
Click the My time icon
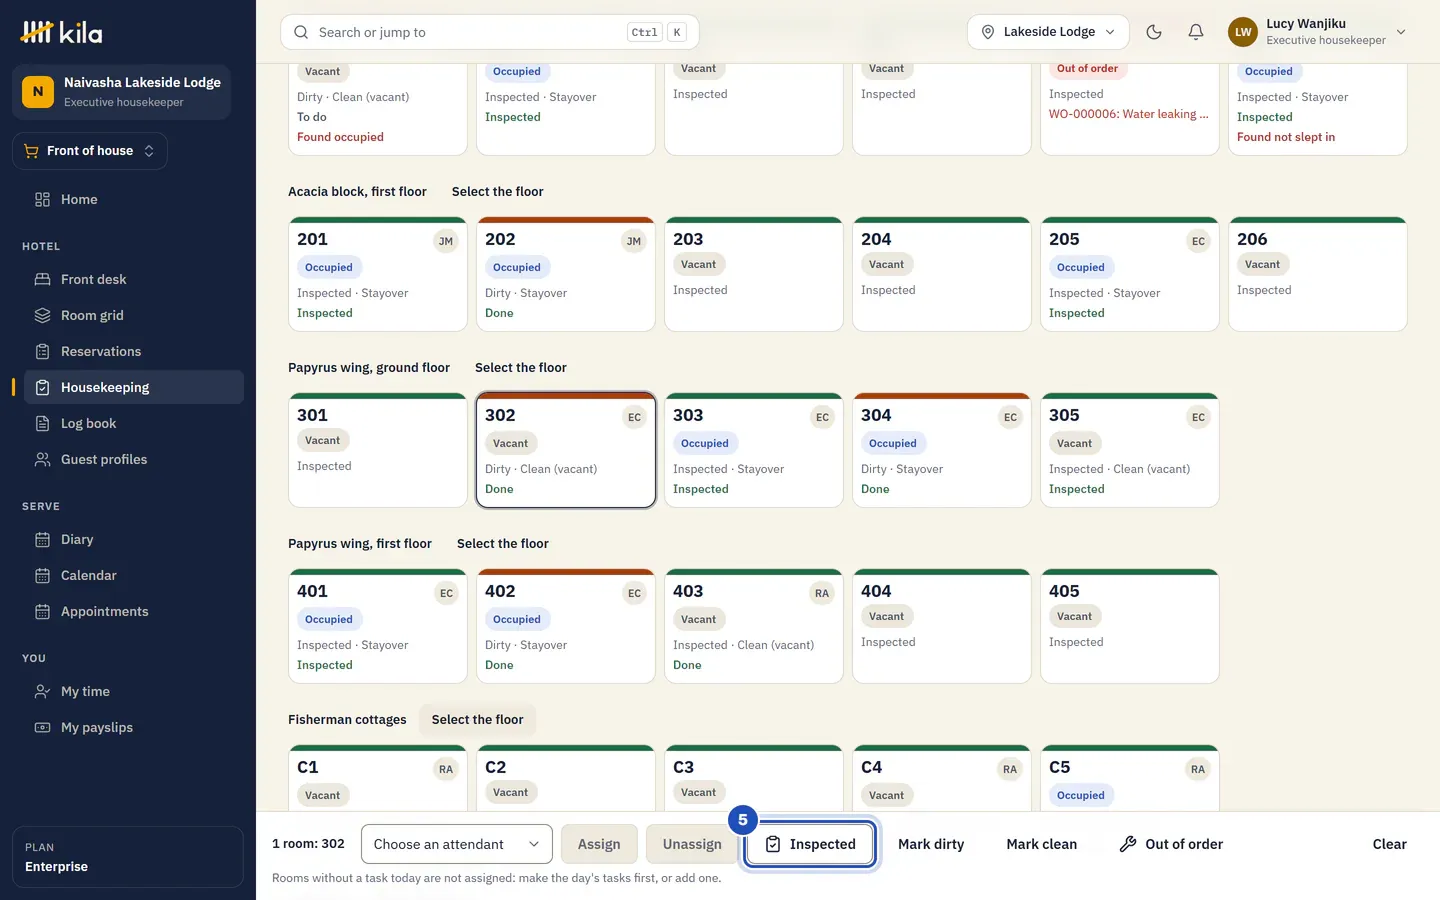[43, 691]
